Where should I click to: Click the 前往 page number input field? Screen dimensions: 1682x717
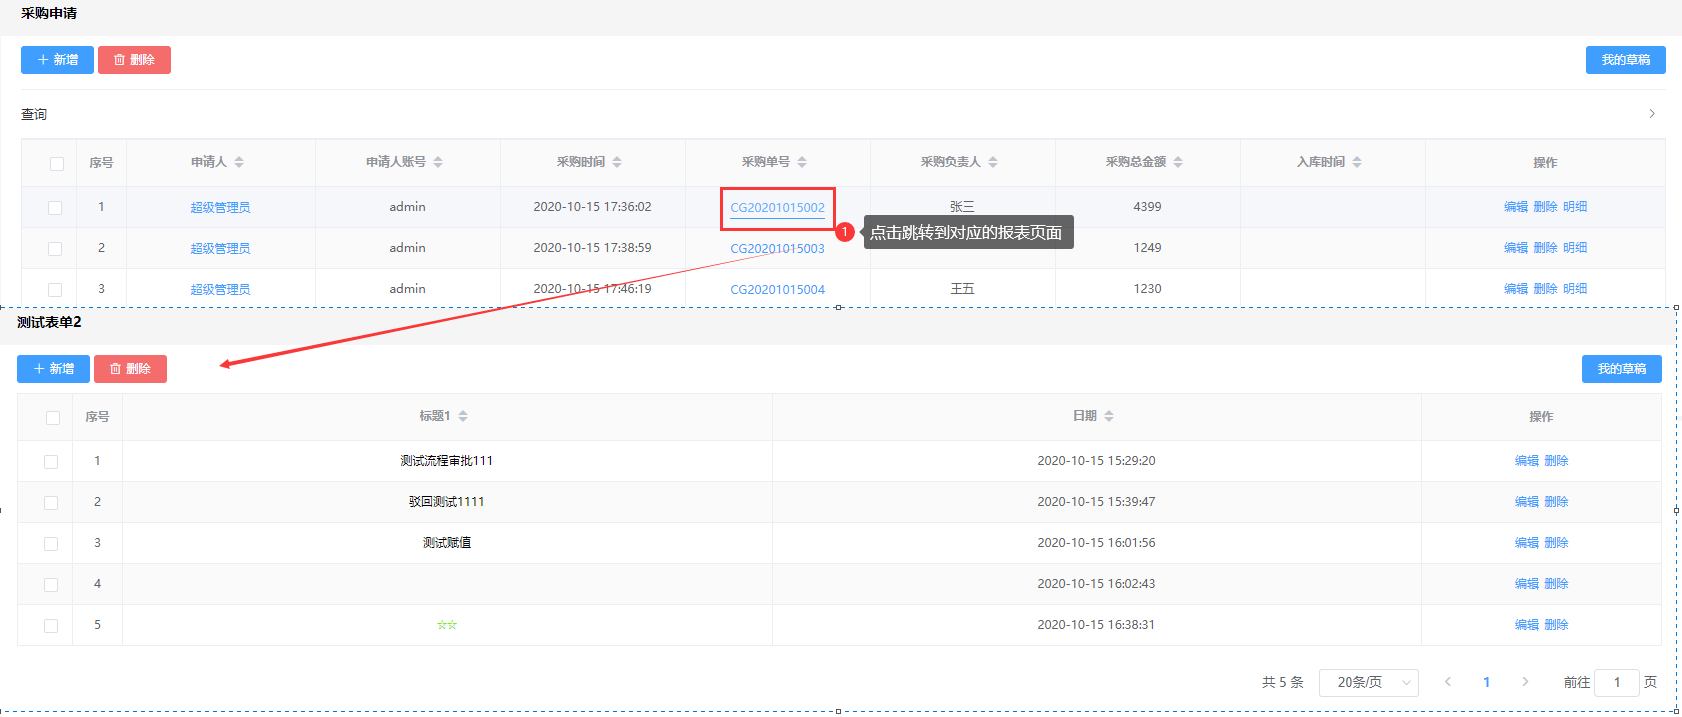(x=1616, y=682)
